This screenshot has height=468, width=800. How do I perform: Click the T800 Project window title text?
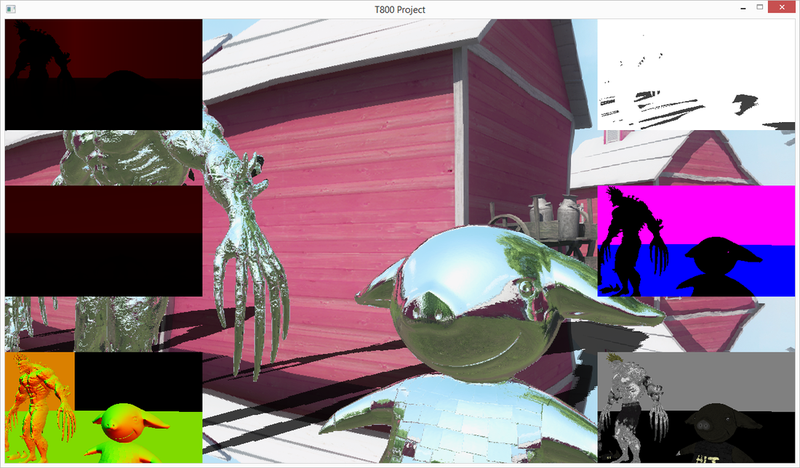(399, 9)
